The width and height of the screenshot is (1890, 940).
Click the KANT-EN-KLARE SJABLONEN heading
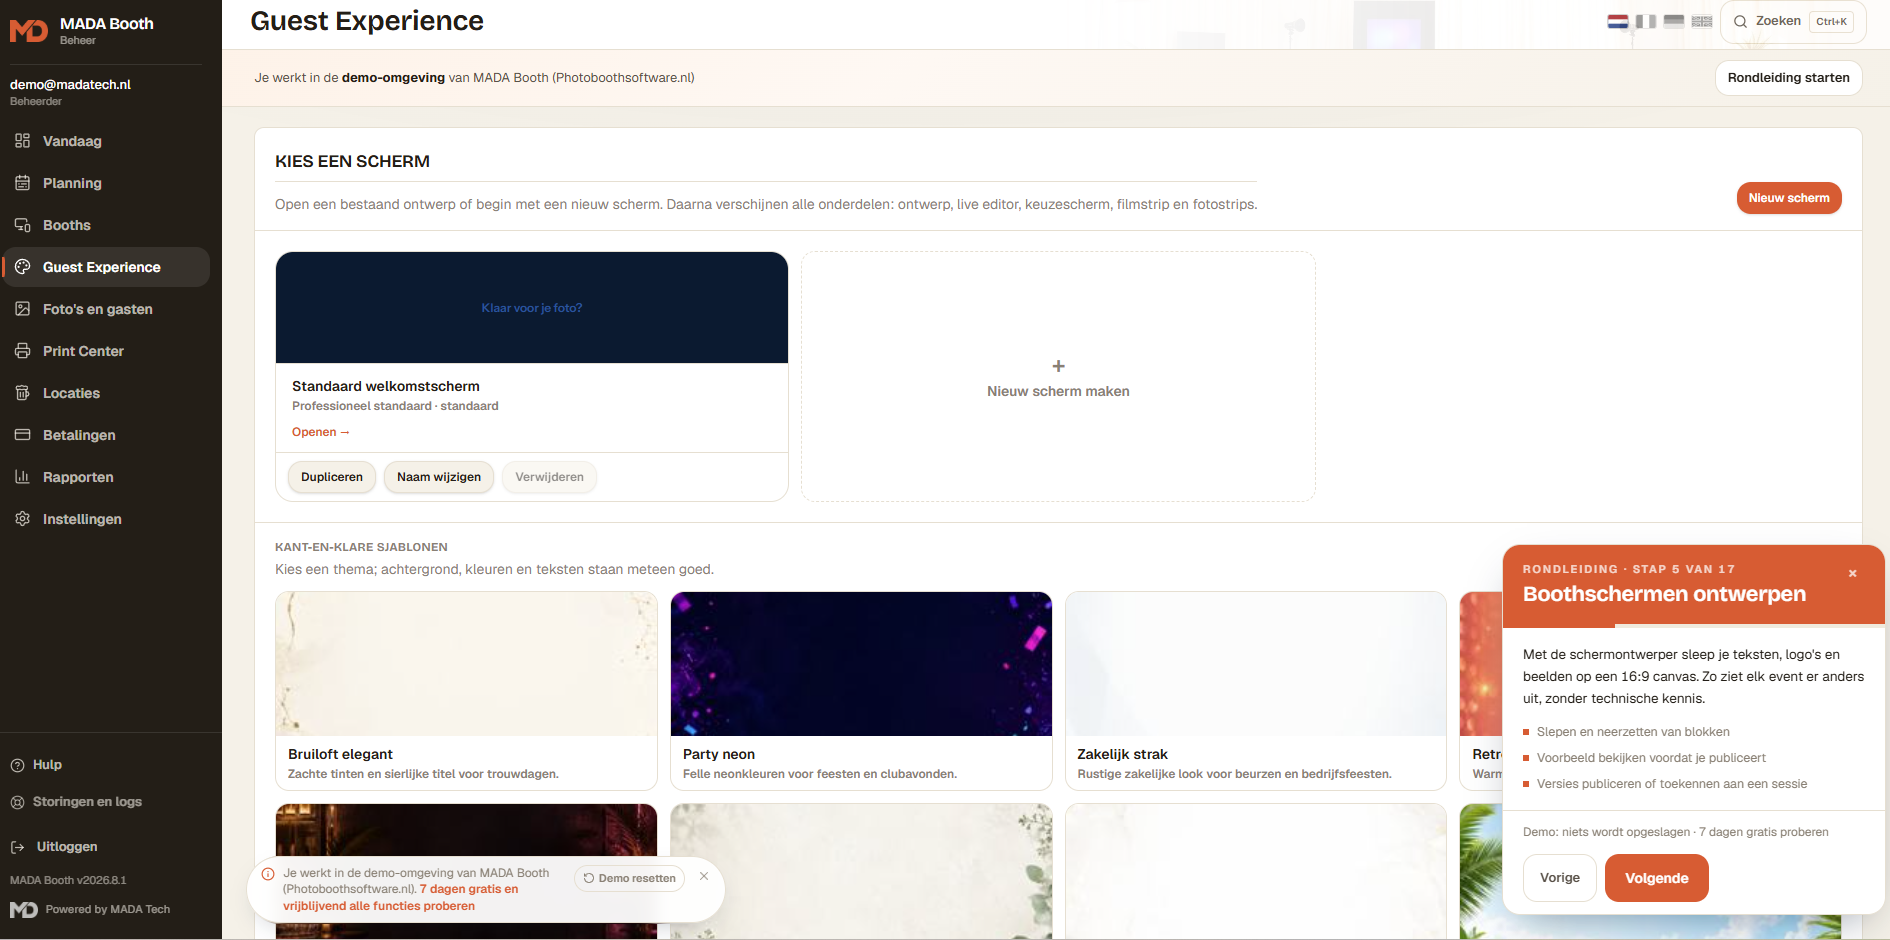(x=361, y=547)
